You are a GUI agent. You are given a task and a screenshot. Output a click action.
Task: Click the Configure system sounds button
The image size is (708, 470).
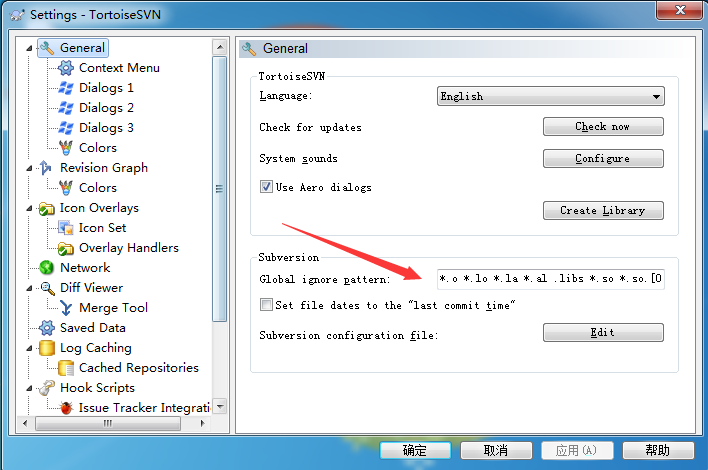click(603, 158)
